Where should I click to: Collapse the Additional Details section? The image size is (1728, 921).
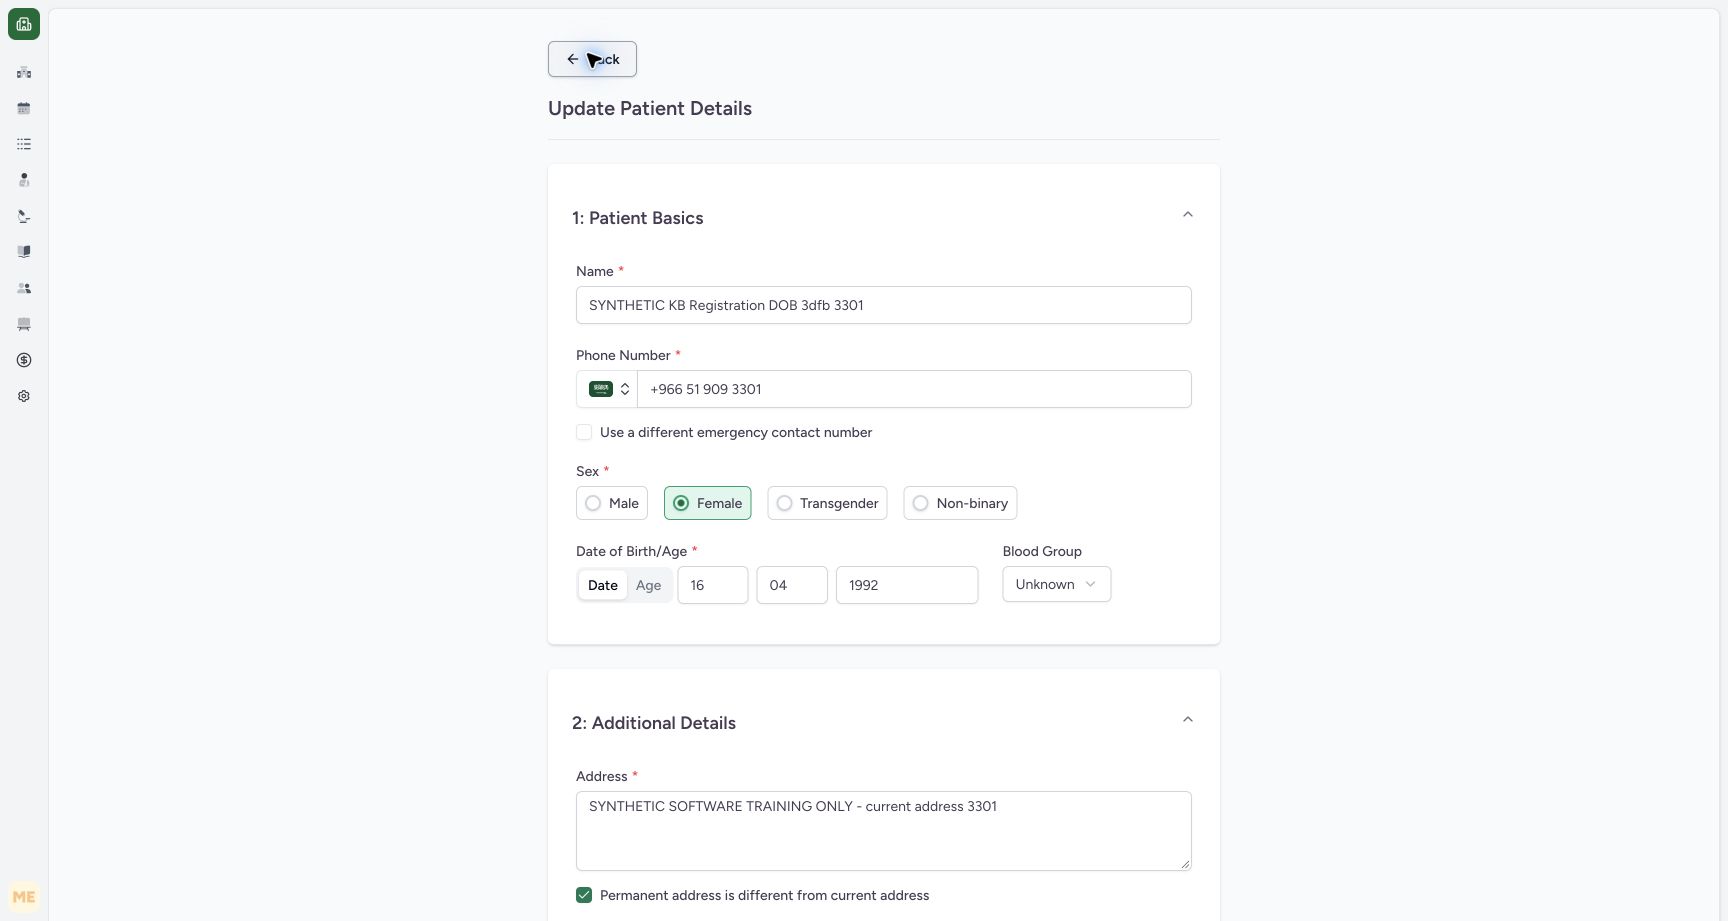click(1188, 720)
